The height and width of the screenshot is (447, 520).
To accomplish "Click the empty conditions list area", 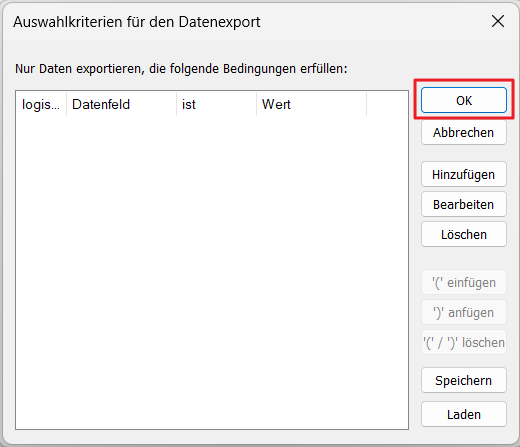I will (x=212, y=272).
